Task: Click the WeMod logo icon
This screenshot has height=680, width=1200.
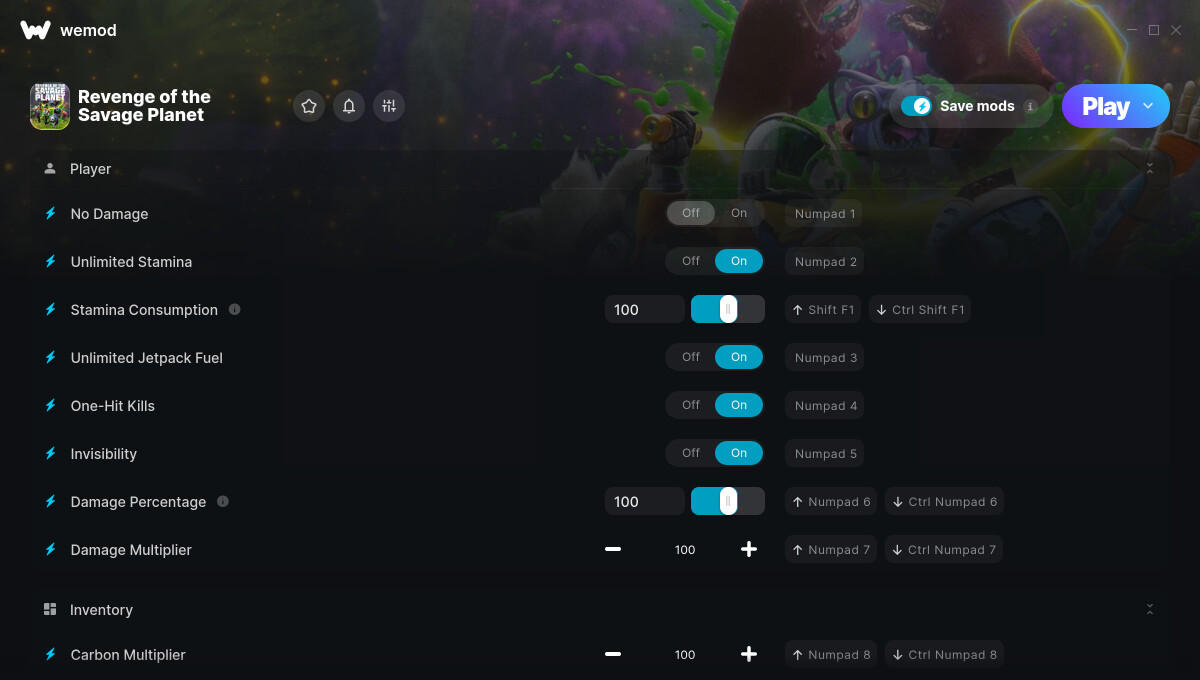Action: click(x=35, y=30)
